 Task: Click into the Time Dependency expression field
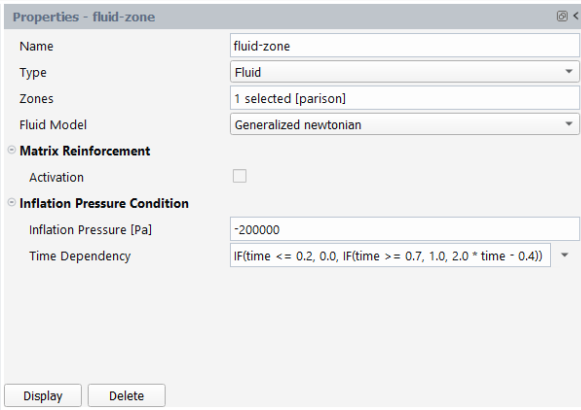(390, 255)
